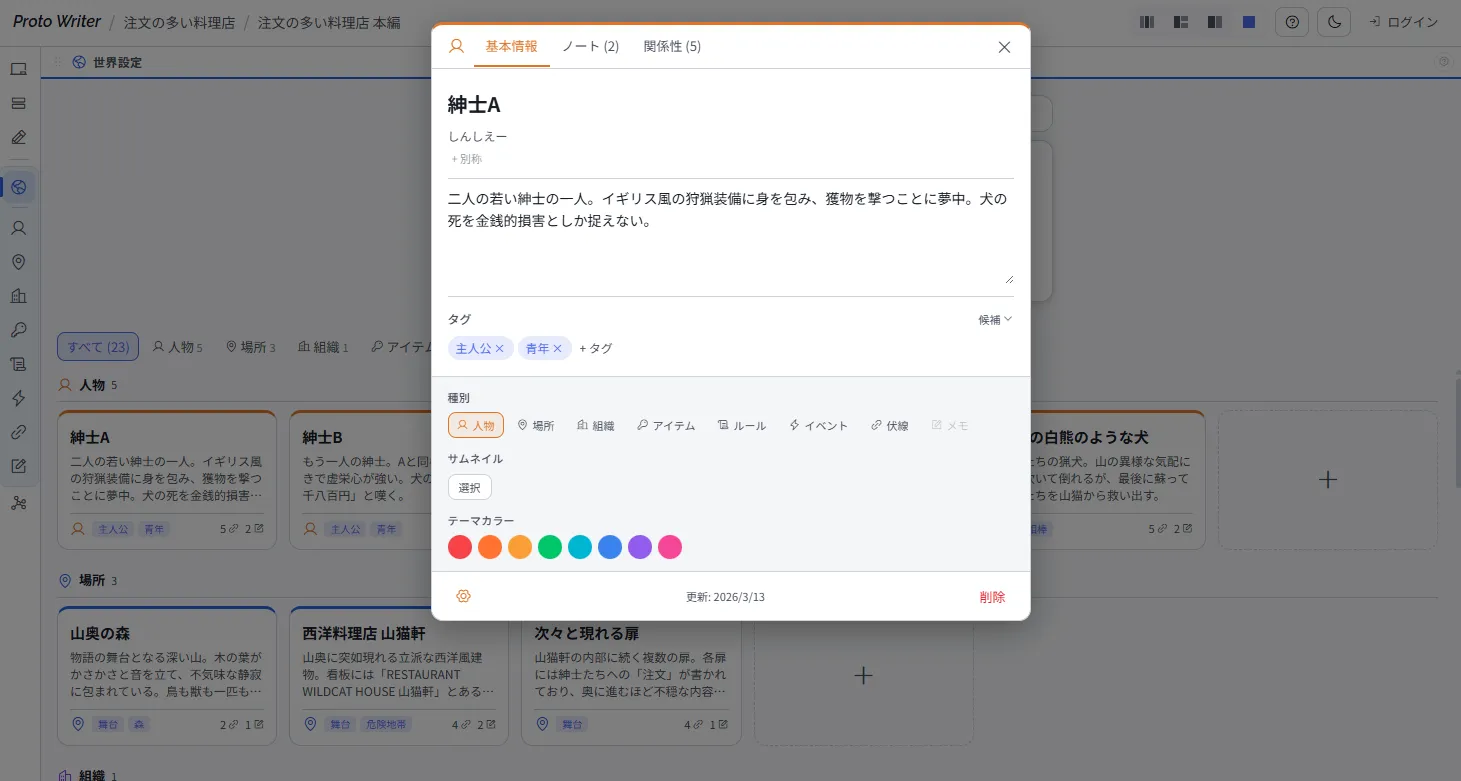The image size is (1461, 781).
Task: Open the items panel via key sidebar icon
Action: point(19,330)
